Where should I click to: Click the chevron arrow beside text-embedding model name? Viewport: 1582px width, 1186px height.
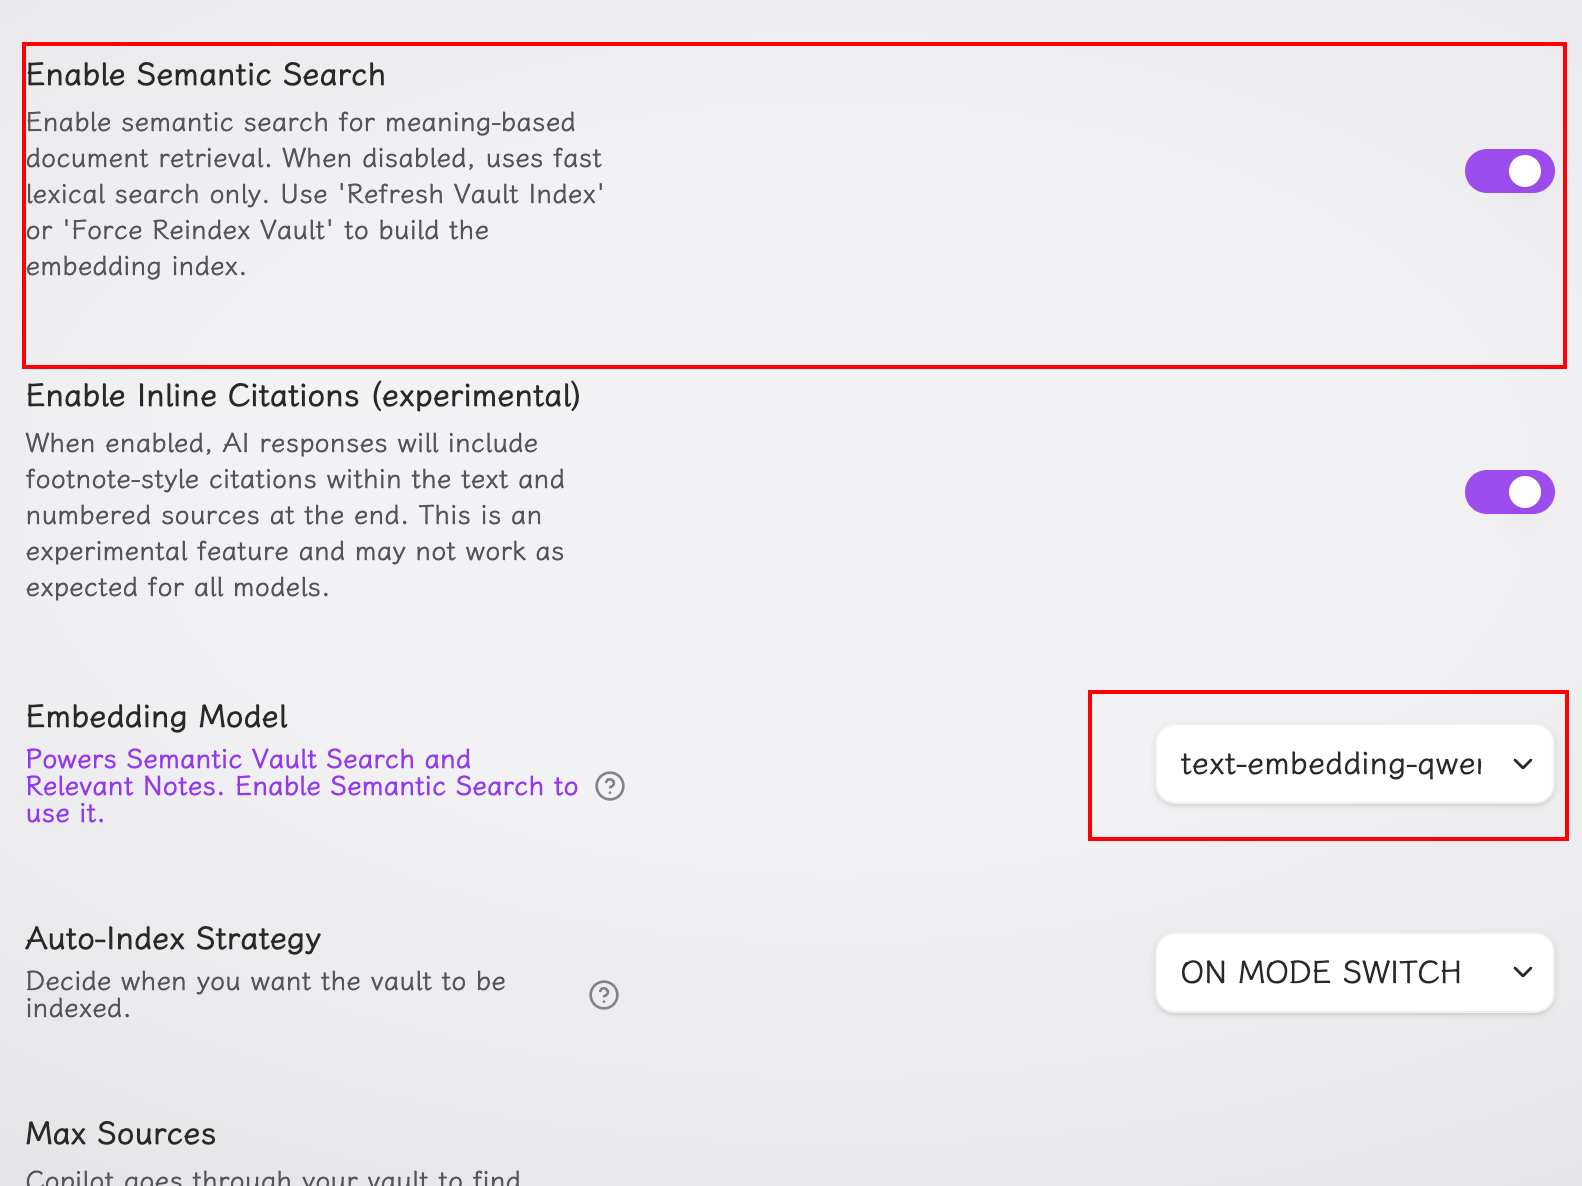pyautogui.click(x=1523, y=764)
